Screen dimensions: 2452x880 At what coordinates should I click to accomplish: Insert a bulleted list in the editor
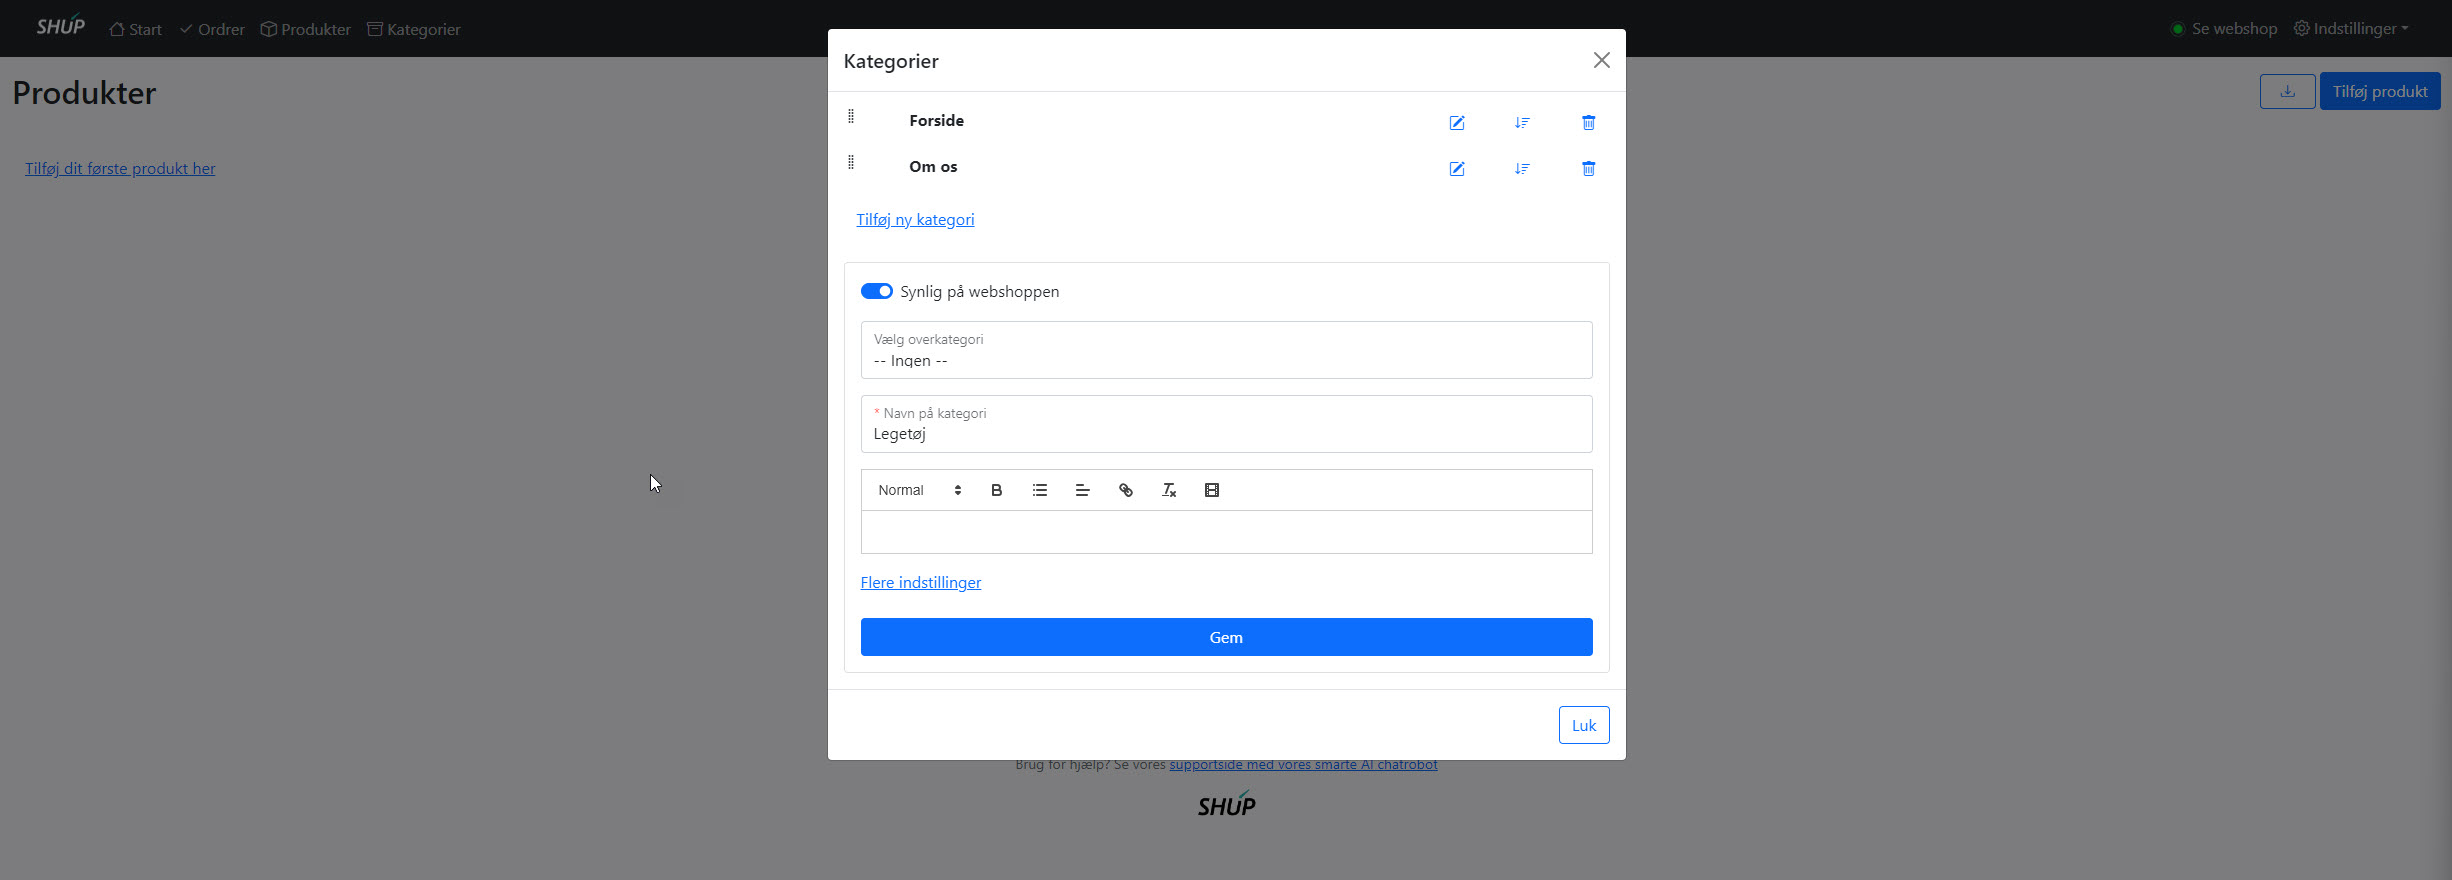coord(1040,490)
